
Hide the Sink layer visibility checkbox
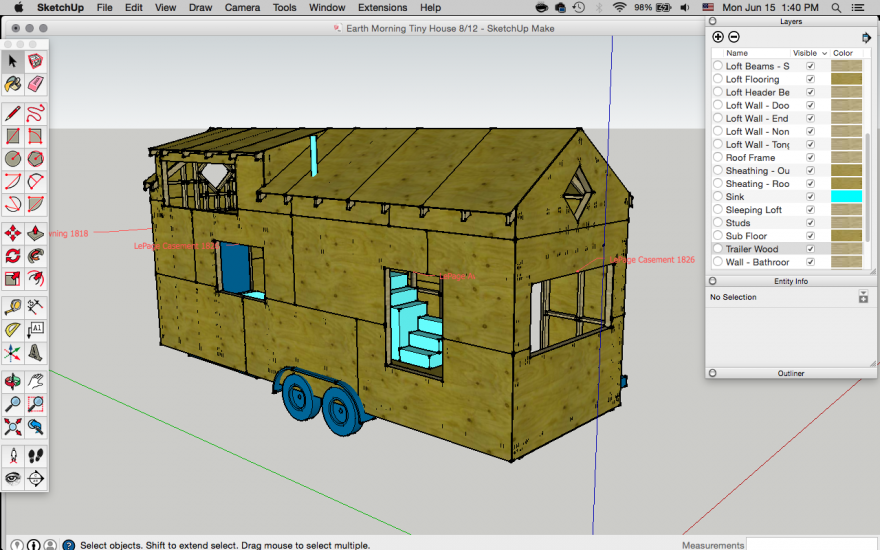(811, 197)
